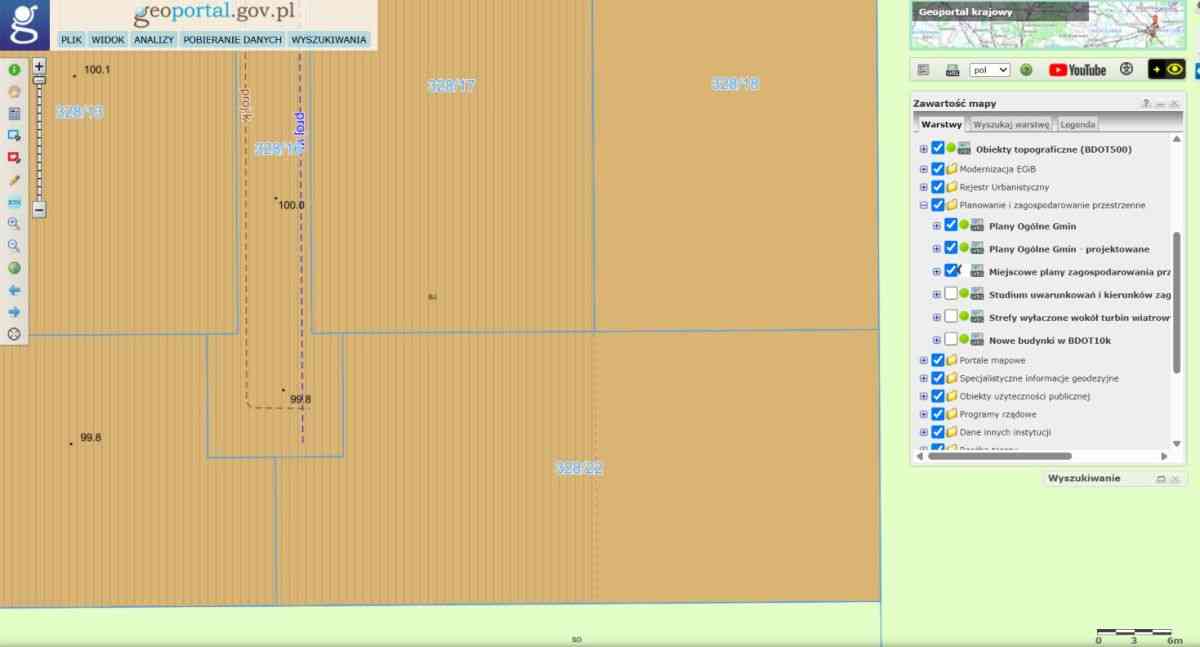This screenshot has width=1200, height=647.
Task: Open the YouTube channel link
Action: coord(1077,70)
